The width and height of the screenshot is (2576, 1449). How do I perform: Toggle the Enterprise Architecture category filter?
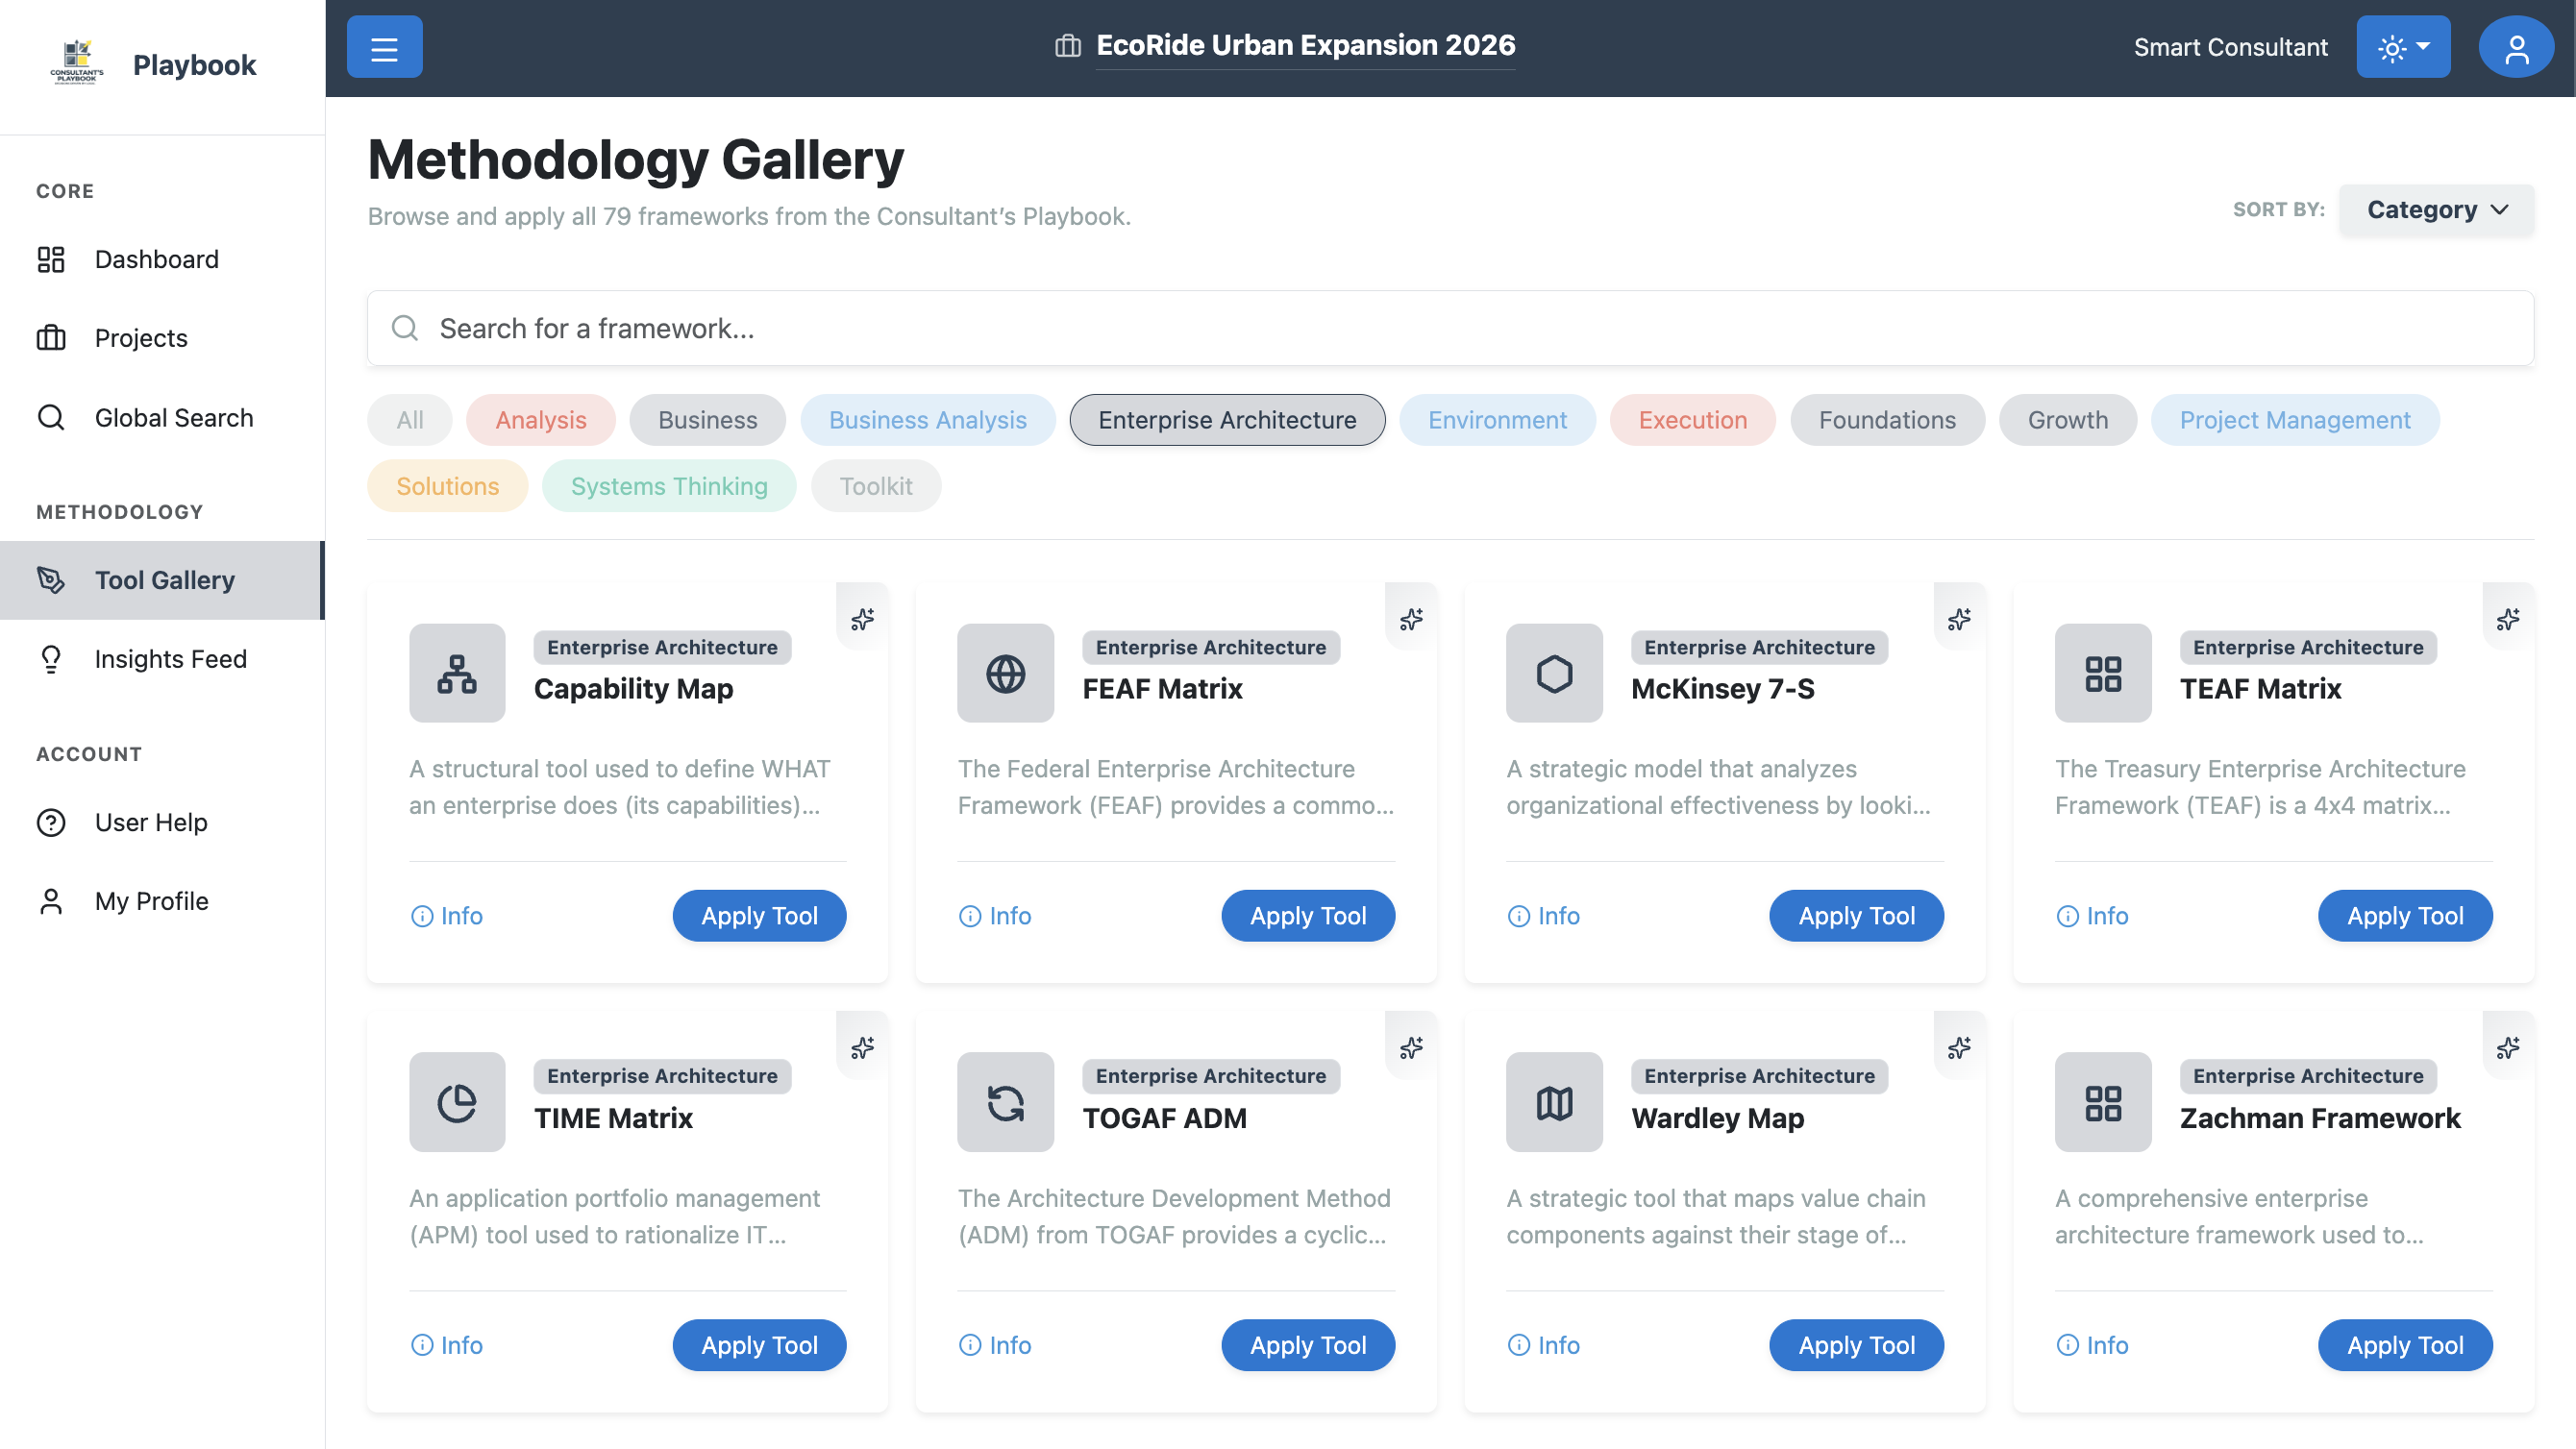pos(1226,420)
